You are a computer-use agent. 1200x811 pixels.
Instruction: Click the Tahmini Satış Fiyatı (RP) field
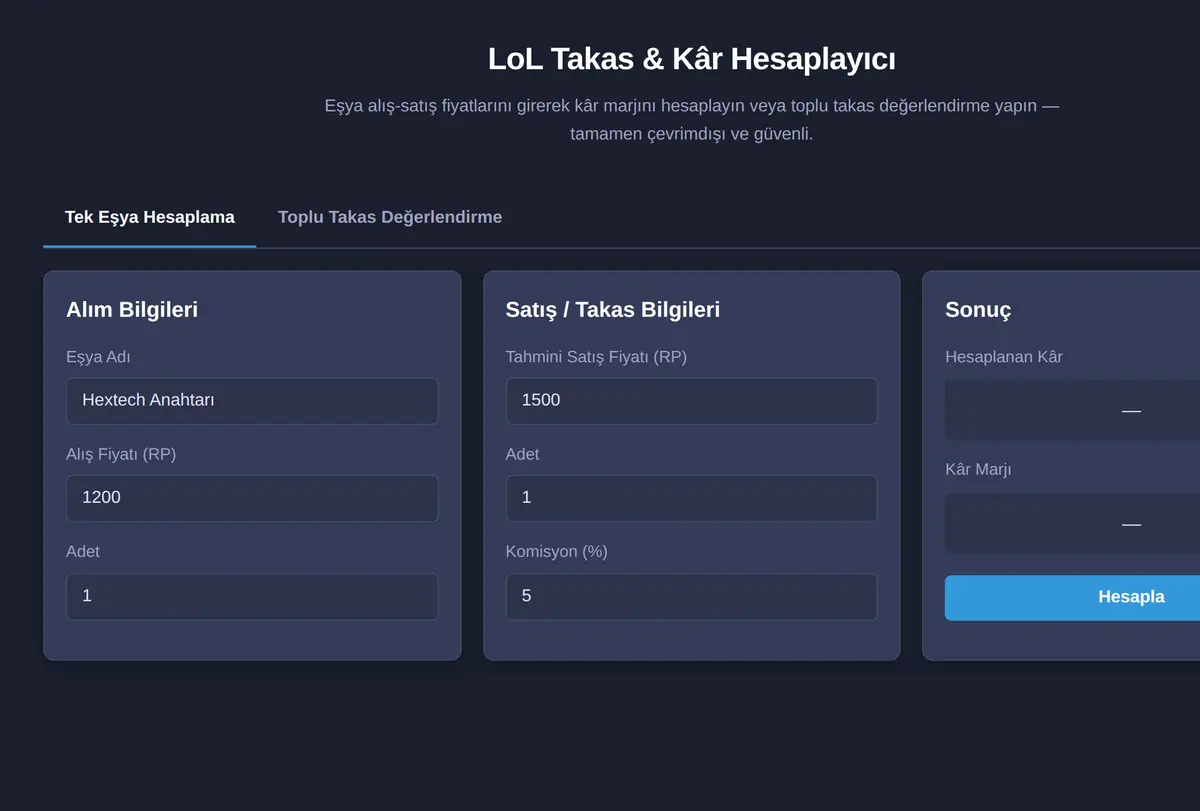click(x=691, y=401)
